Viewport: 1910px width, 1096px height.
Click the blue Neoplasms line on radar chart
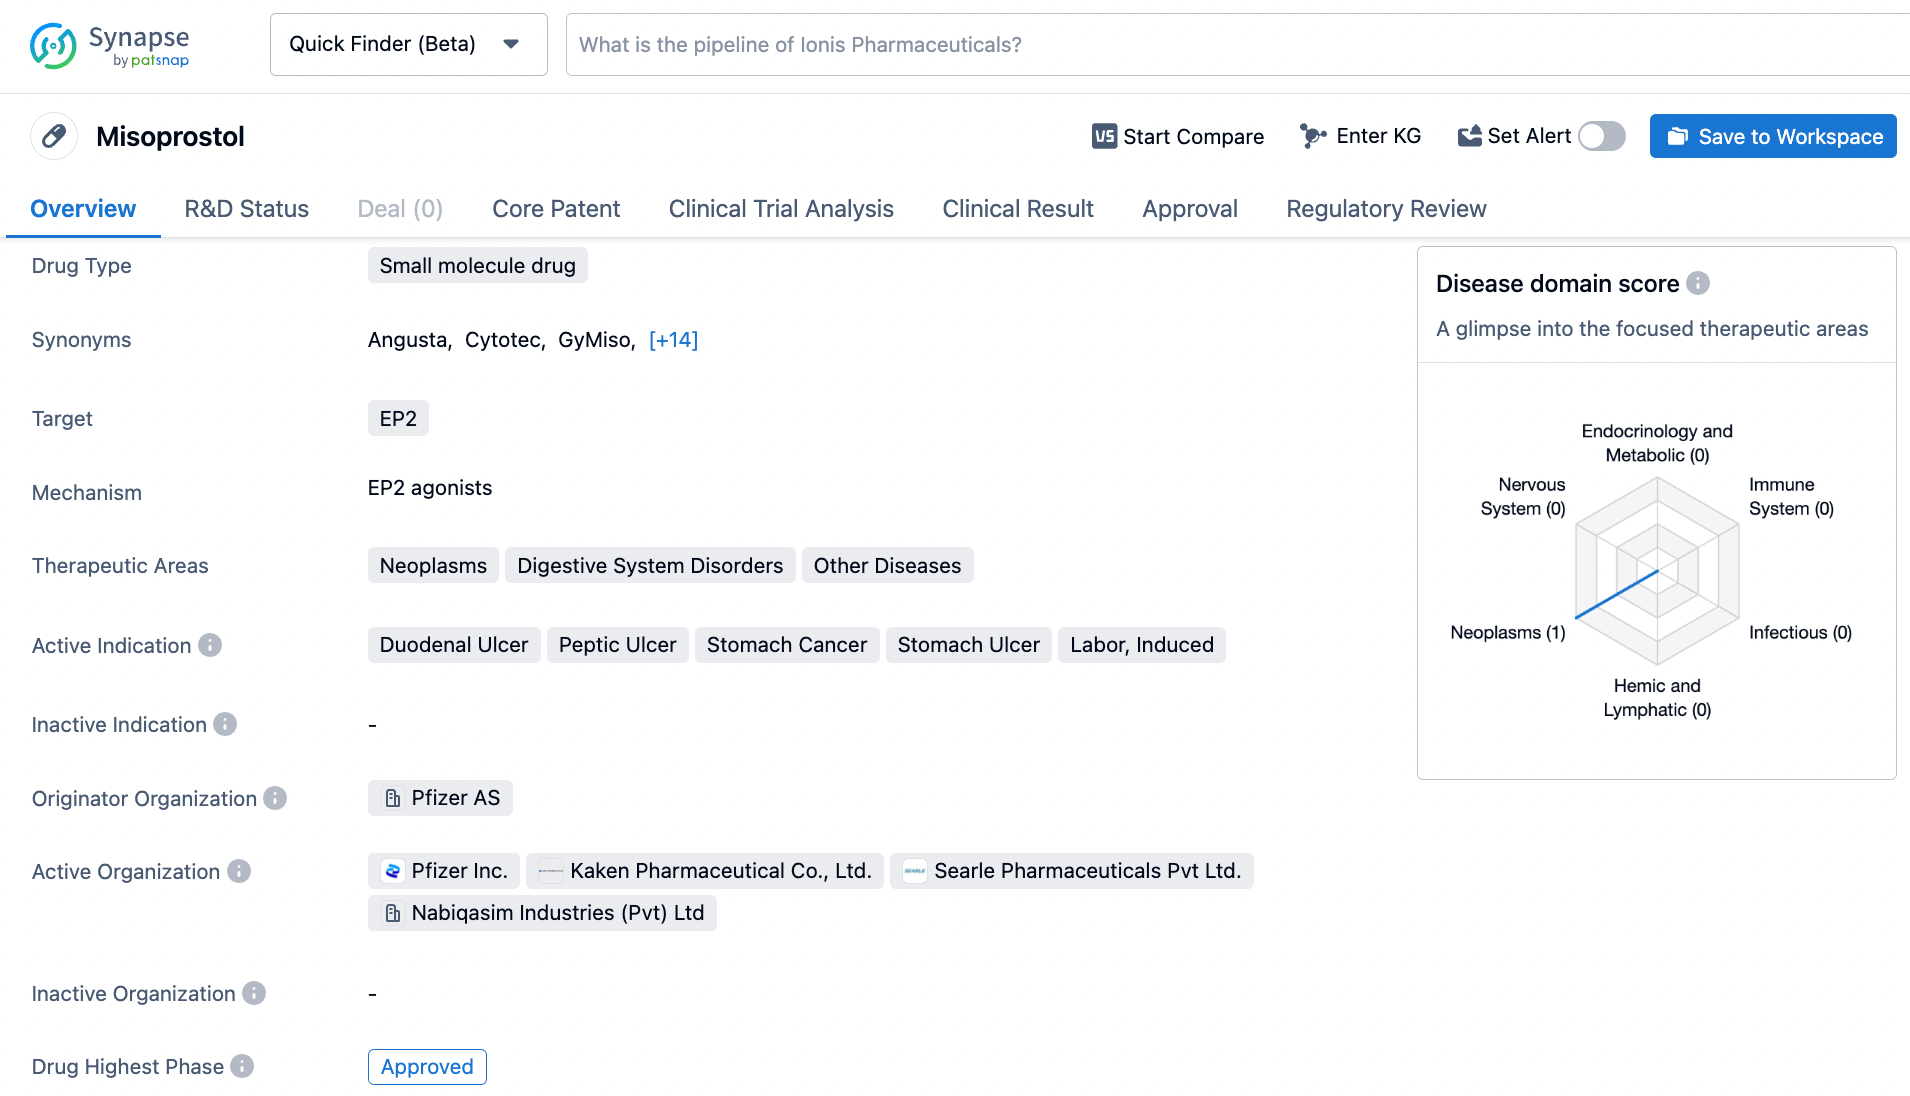pos(1616,594)
